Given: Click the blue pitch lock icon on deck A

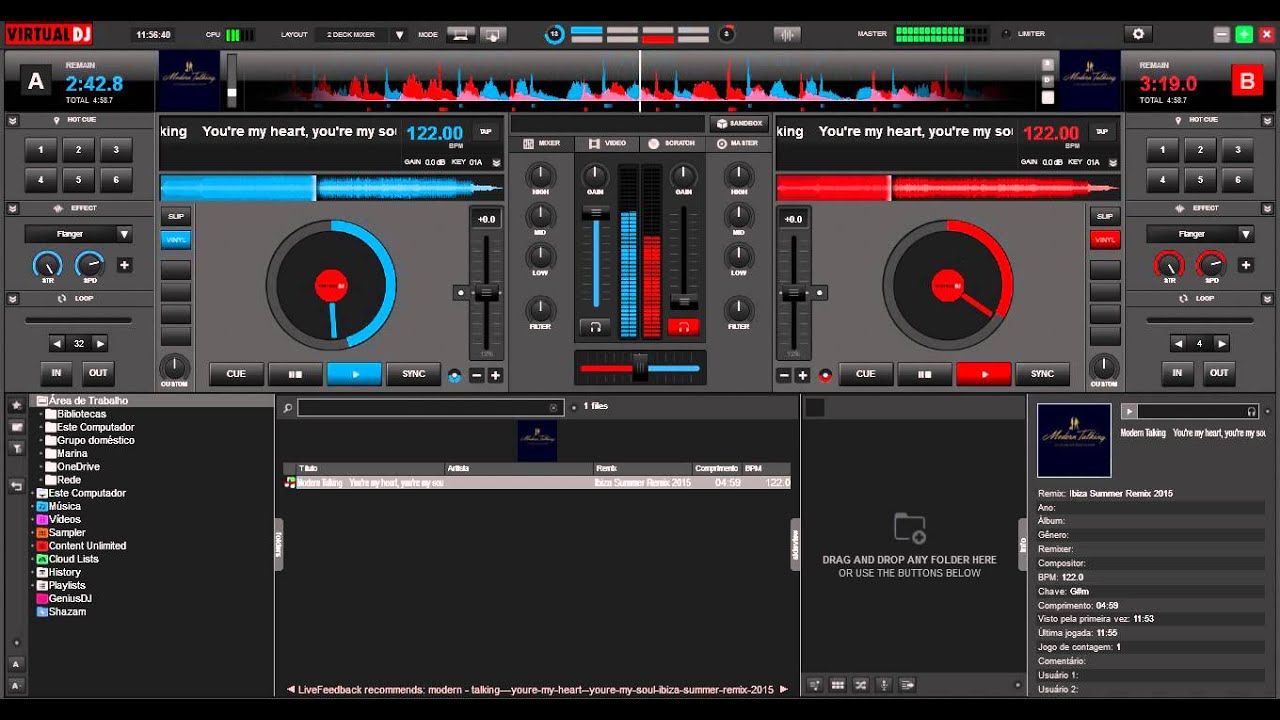Looking at the screenshot, I should [x=455, y=376].
